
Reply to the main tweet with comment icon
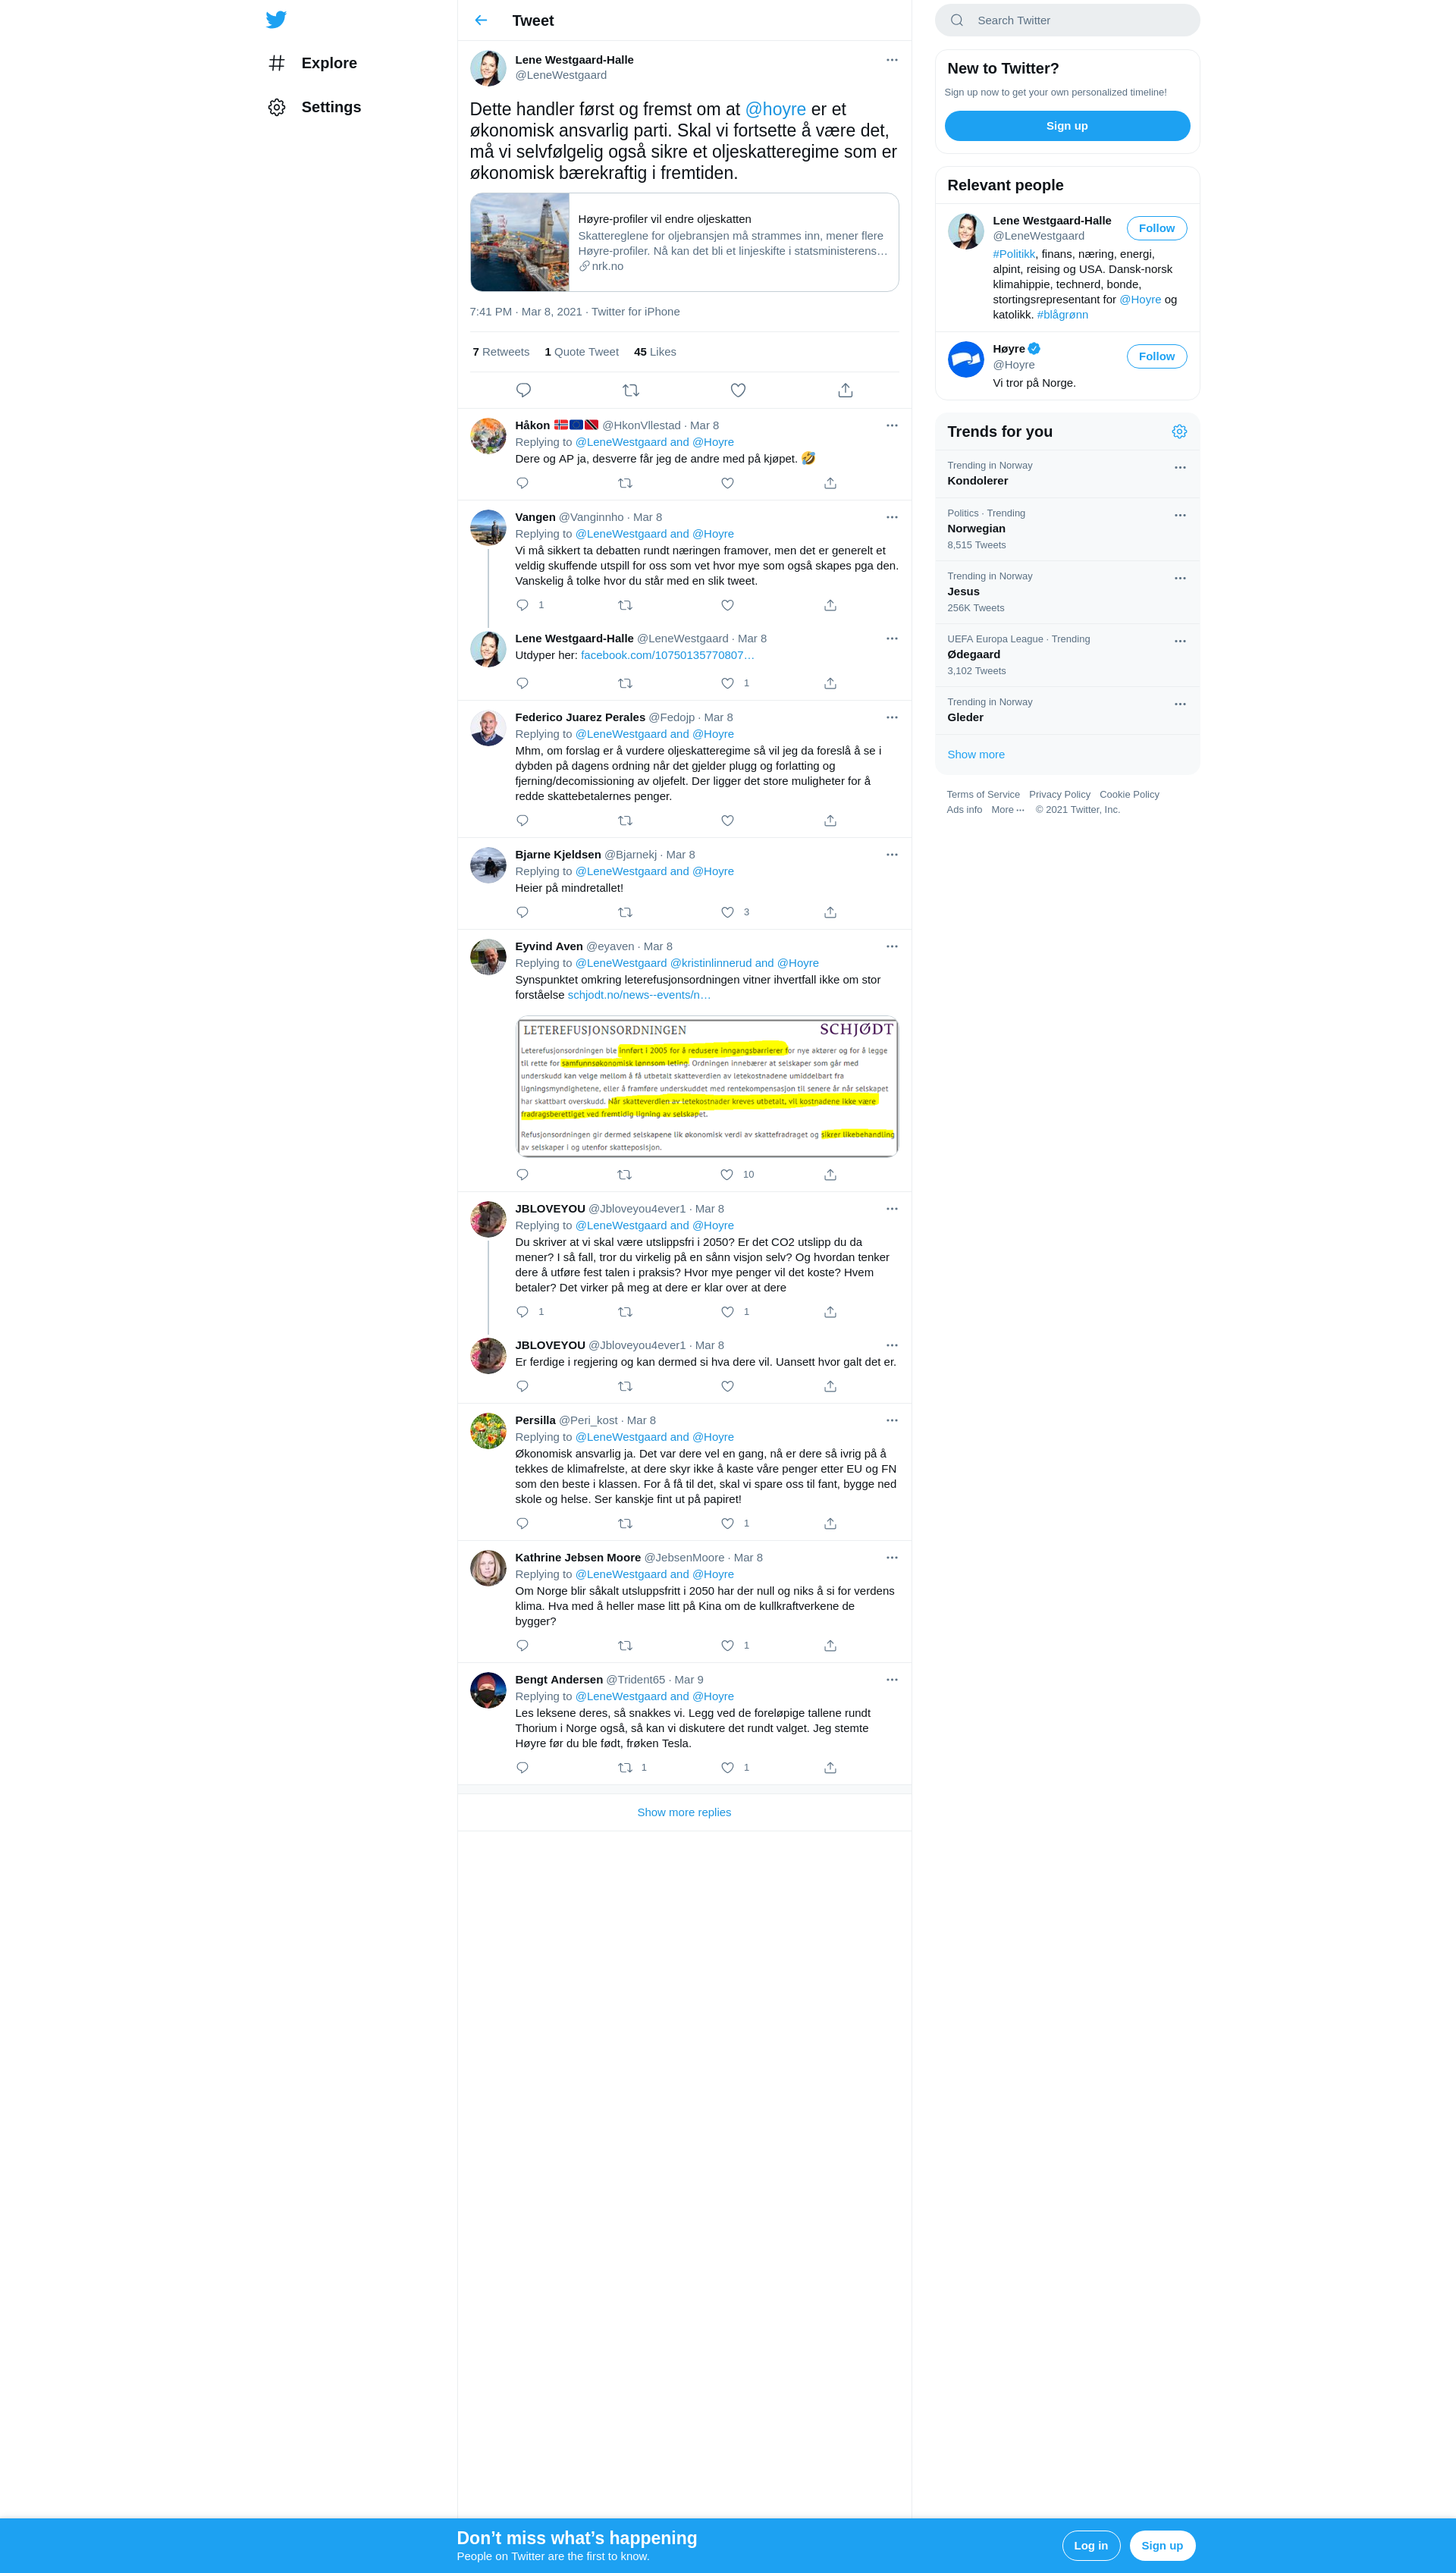[x=523, y=390]
